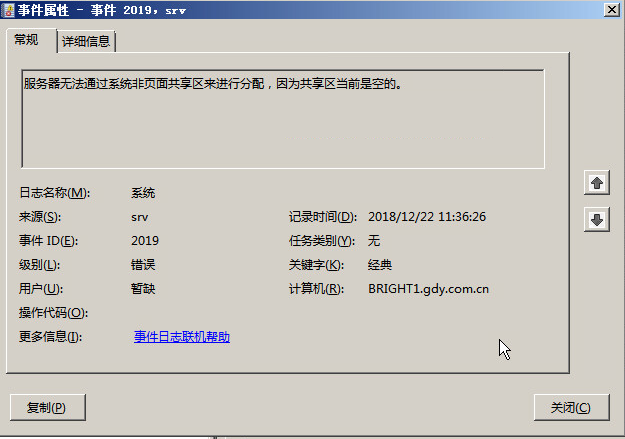Click the 操作代码 label
Screen dimensions: 625x439
pyautogui.click(x=53, y=313)
